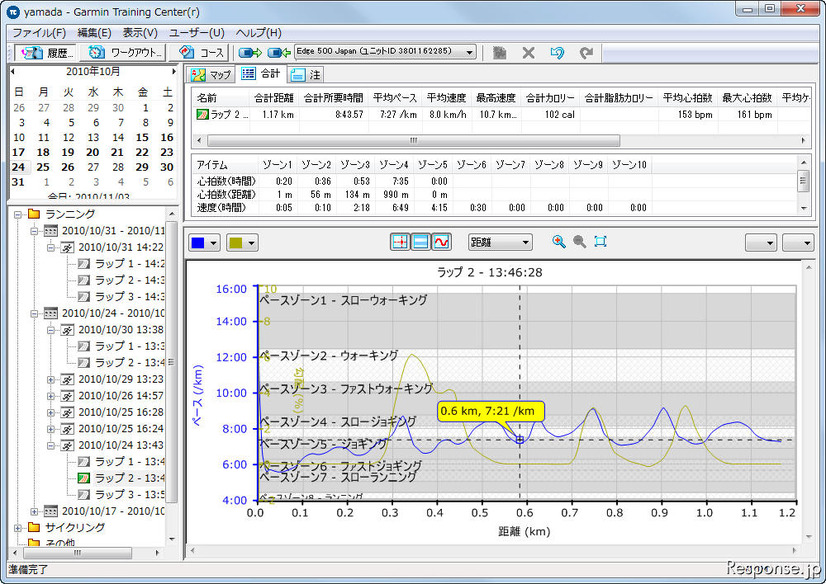Open the ユーザー(U) menu

[x=196, y=33]
